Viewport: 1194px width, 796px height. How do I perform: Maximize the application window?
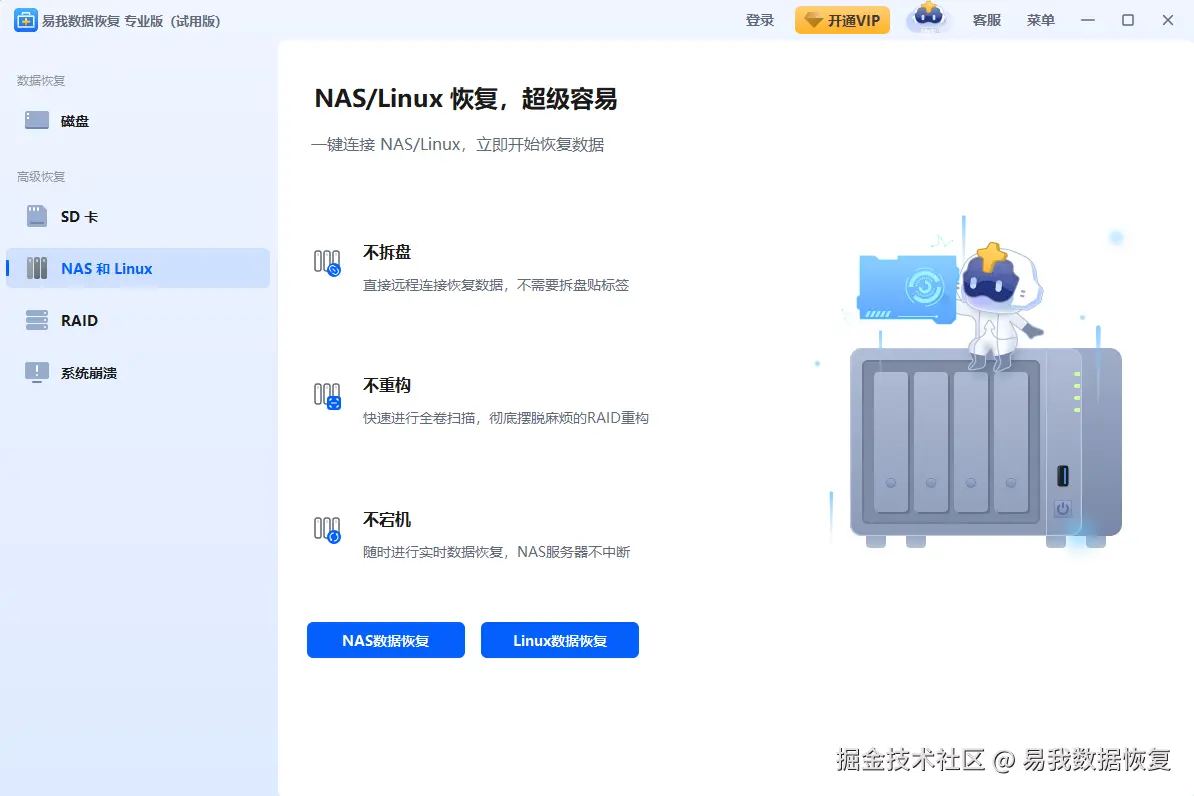click(1128, 21)
